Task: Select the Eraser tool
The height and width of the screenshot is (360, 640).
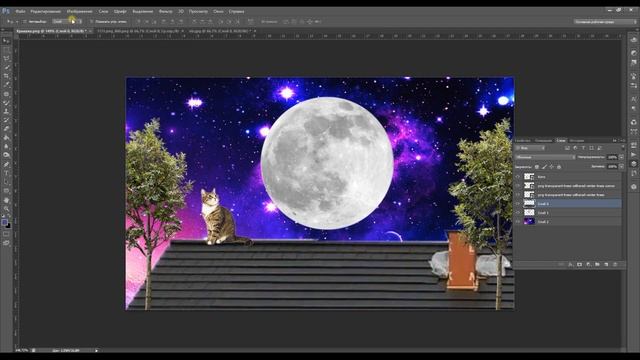Action: point(6,129)
